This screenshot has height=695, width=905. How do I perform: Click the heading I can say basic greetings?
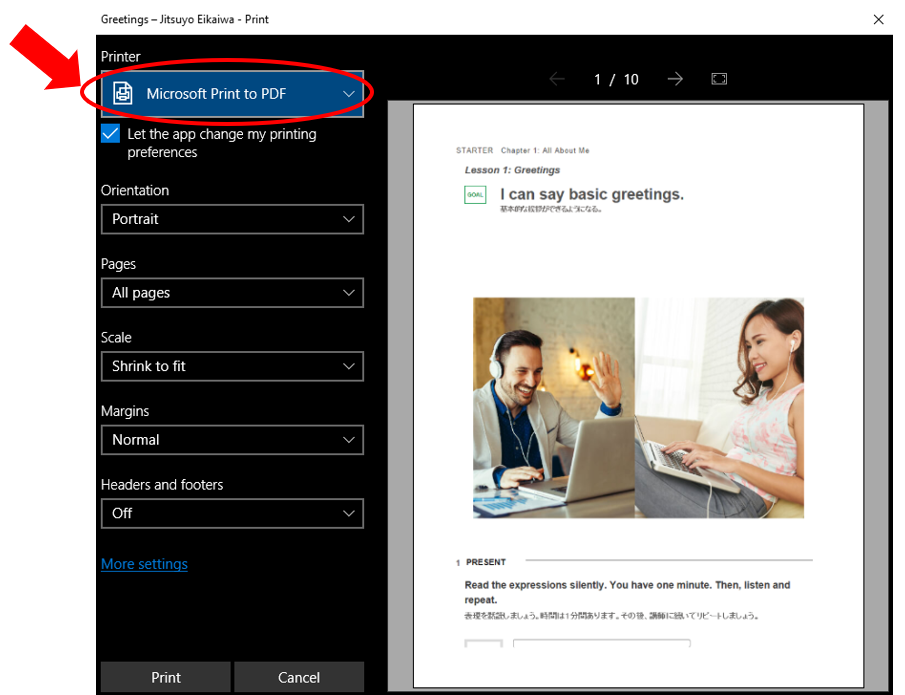592,195
